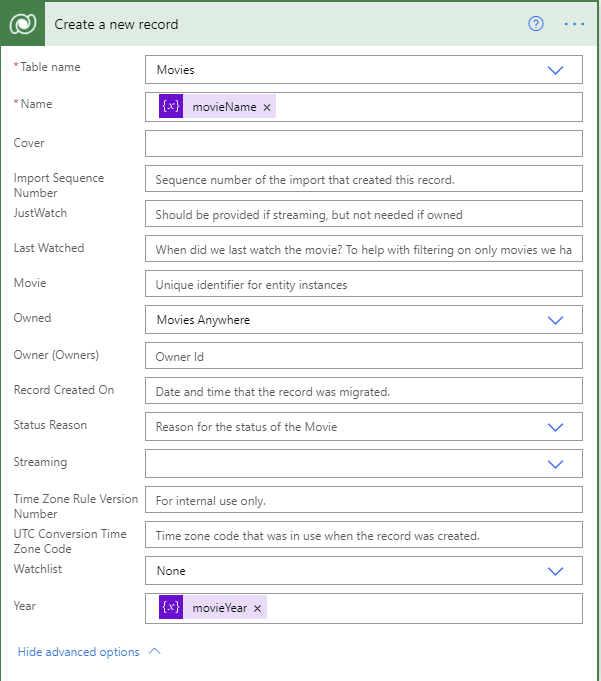
Task: Select the movieYear token text
Action: tap(220, 608)
